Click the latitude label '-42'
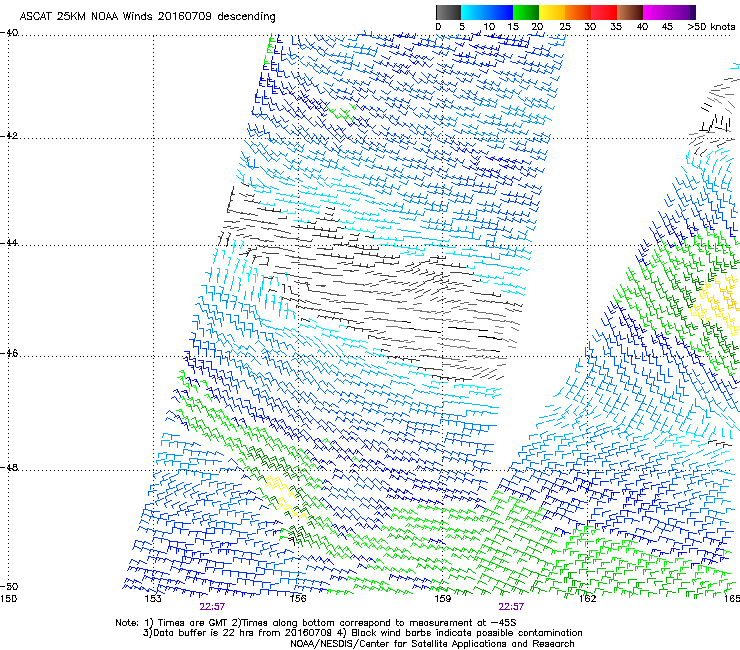Screen dimensions: 740x650 pyautogui.click(x=9, y=136)
